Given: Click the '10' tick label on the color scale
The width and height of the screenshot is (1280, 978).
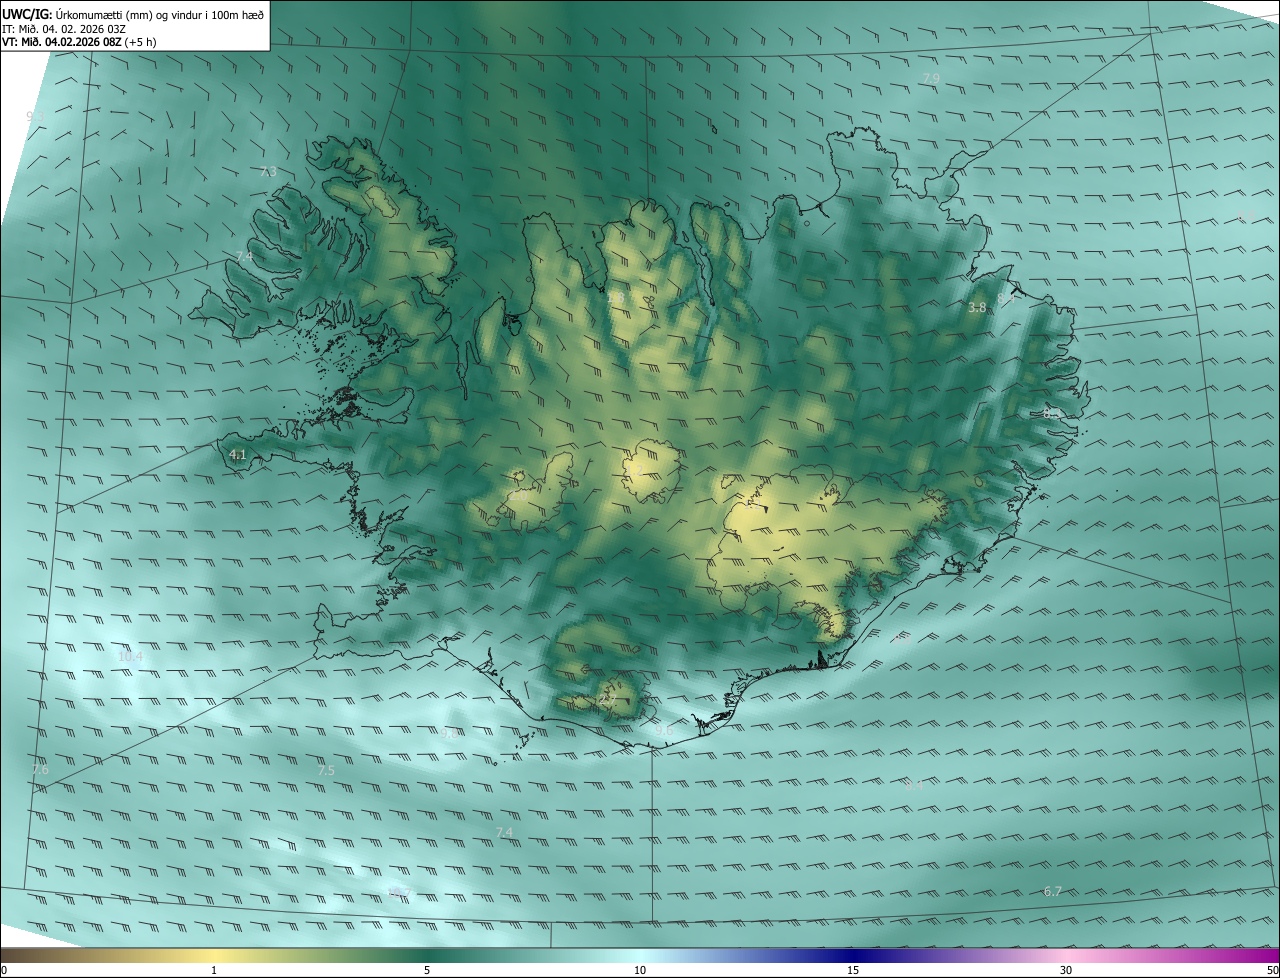Looking at the screenshot, I should [x=640, y=970].
